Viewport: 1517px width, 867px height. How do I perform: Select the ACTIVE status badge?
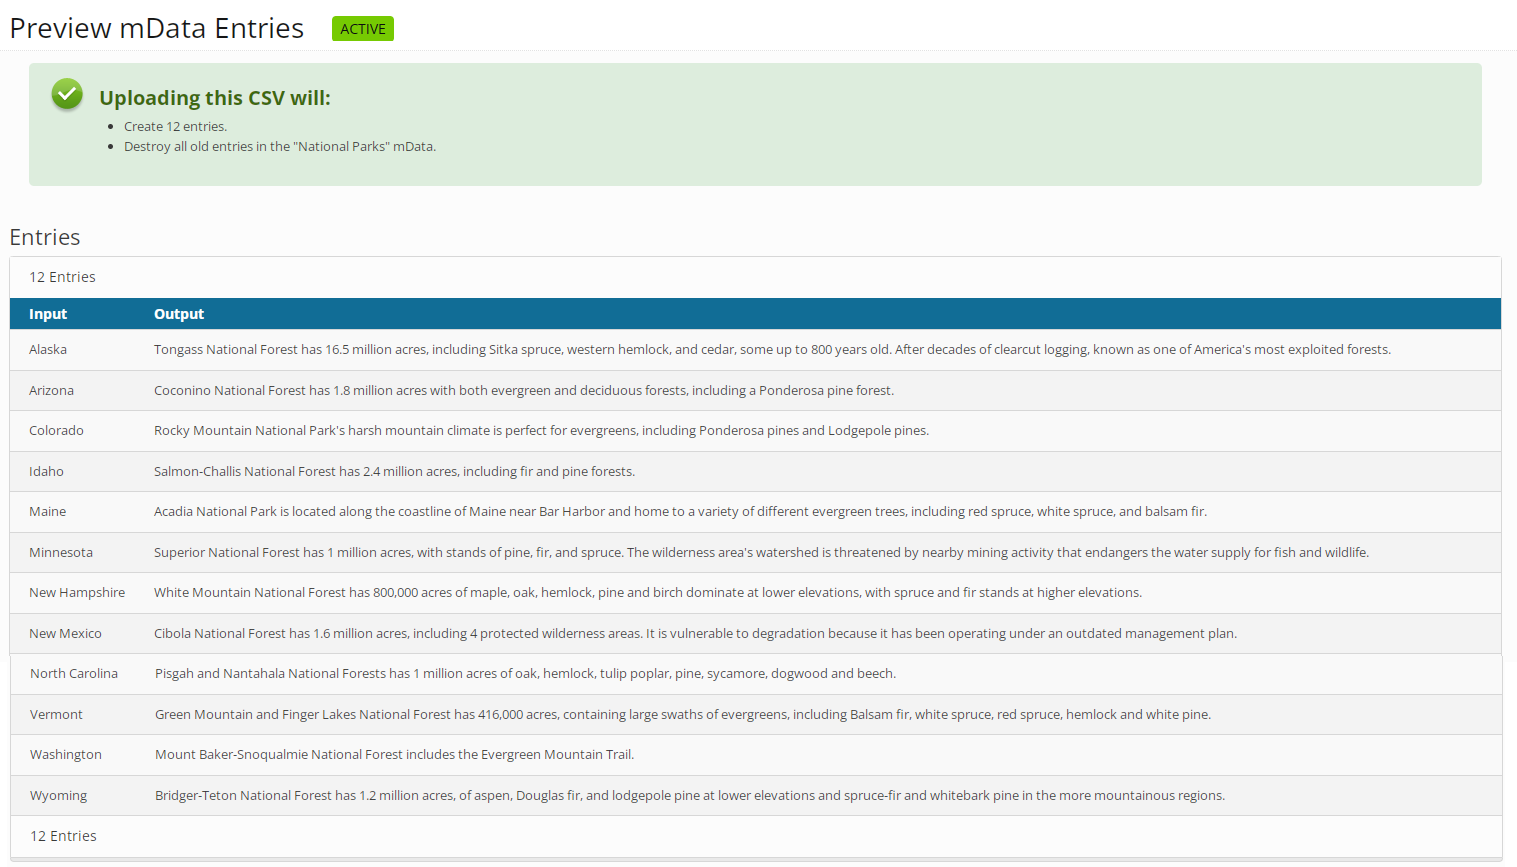362,28
